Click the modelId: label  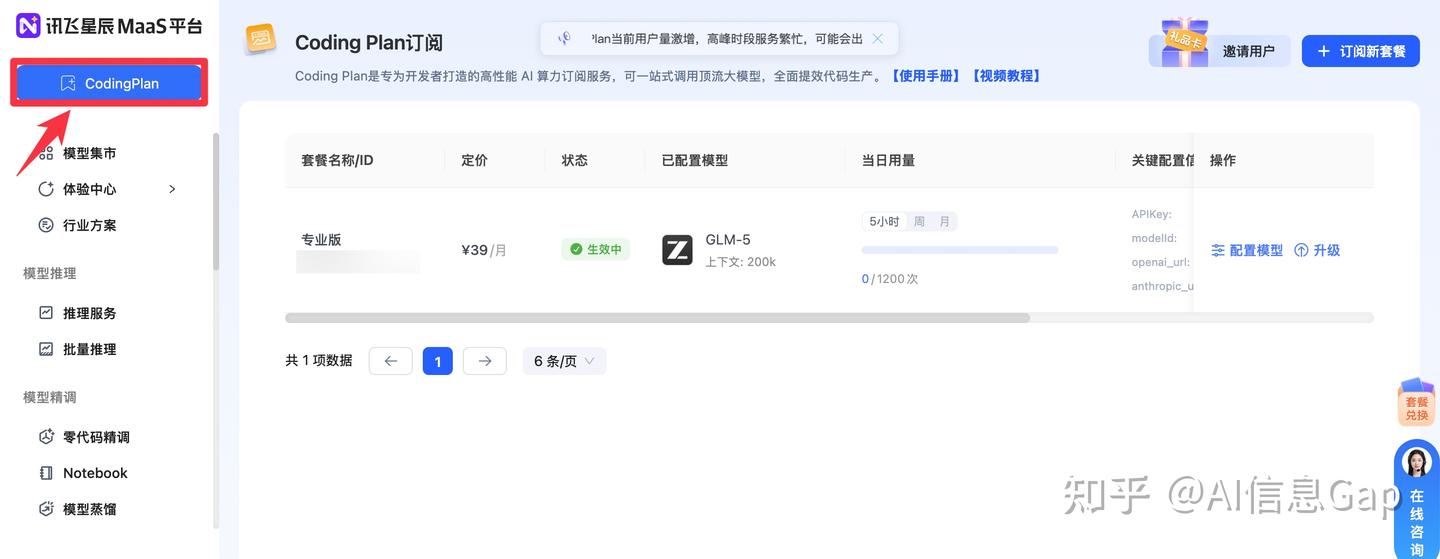point(1154,238)
